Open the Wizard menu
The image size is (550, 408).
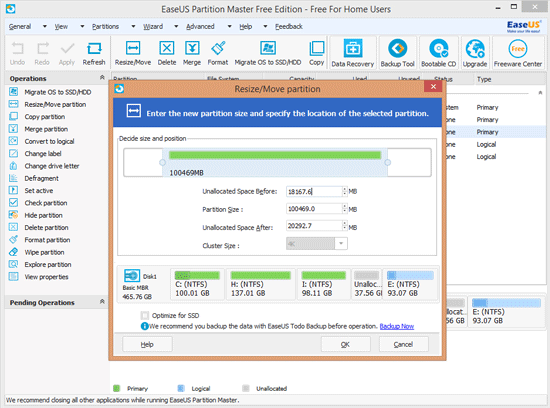point(153,26)
